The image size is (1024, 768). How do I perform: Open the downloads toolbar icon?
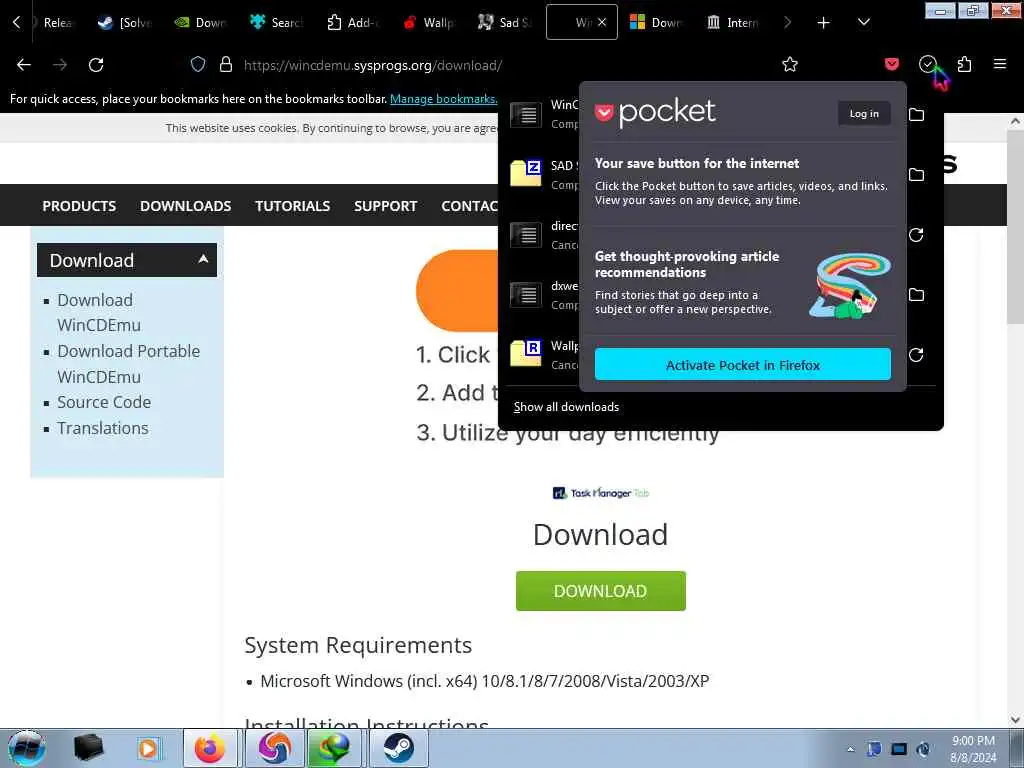click(x=927, y=64)
